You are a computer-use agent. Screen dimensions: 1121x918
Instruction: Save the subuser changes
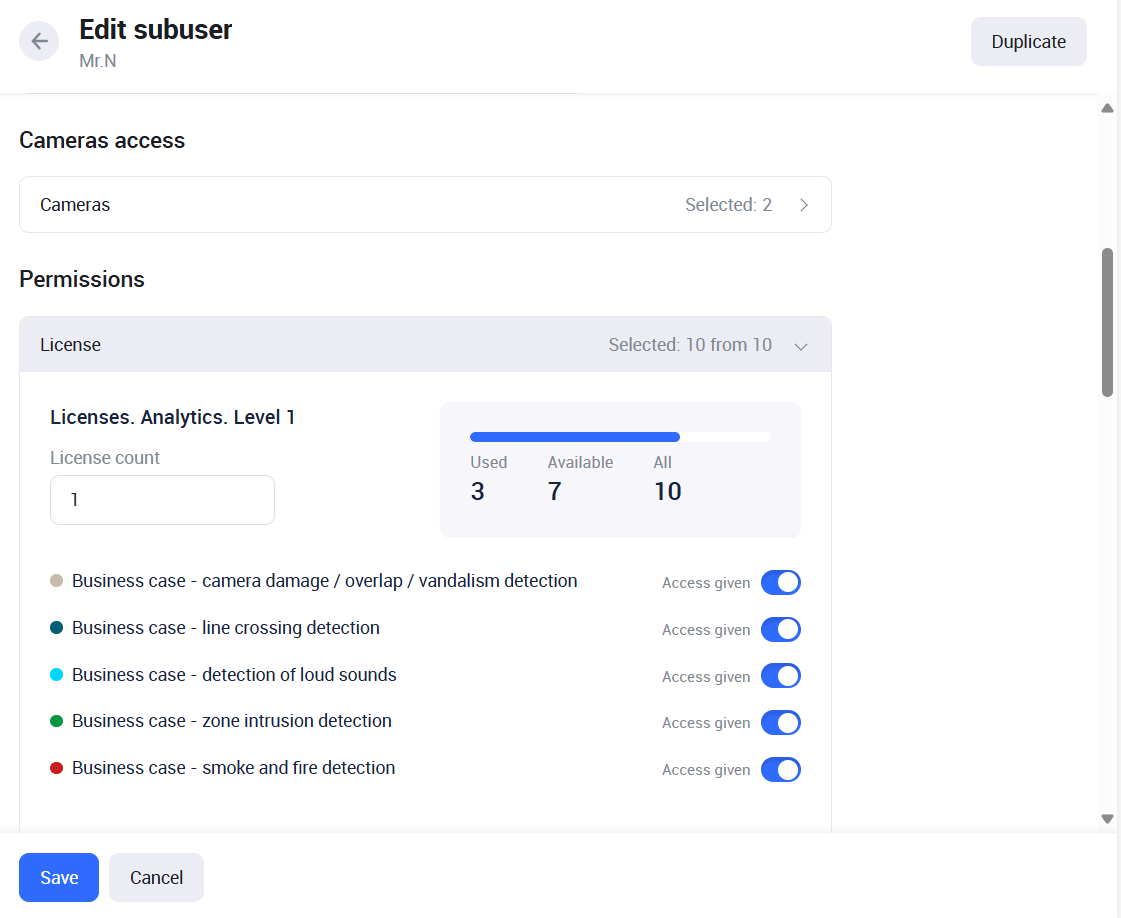pyautogui.click(x=59, y=877)
